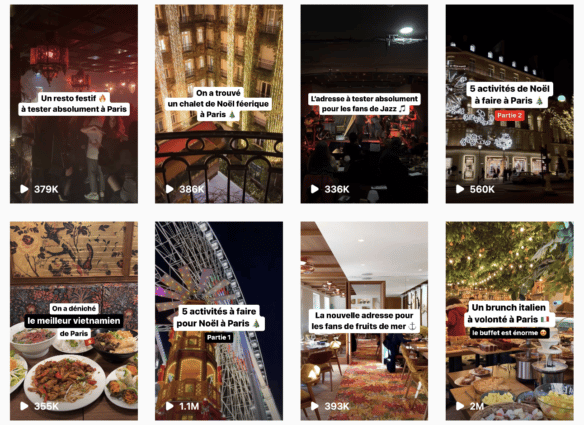
Task: Click the play icon beside 355K views
Action: tap(24, 406)
